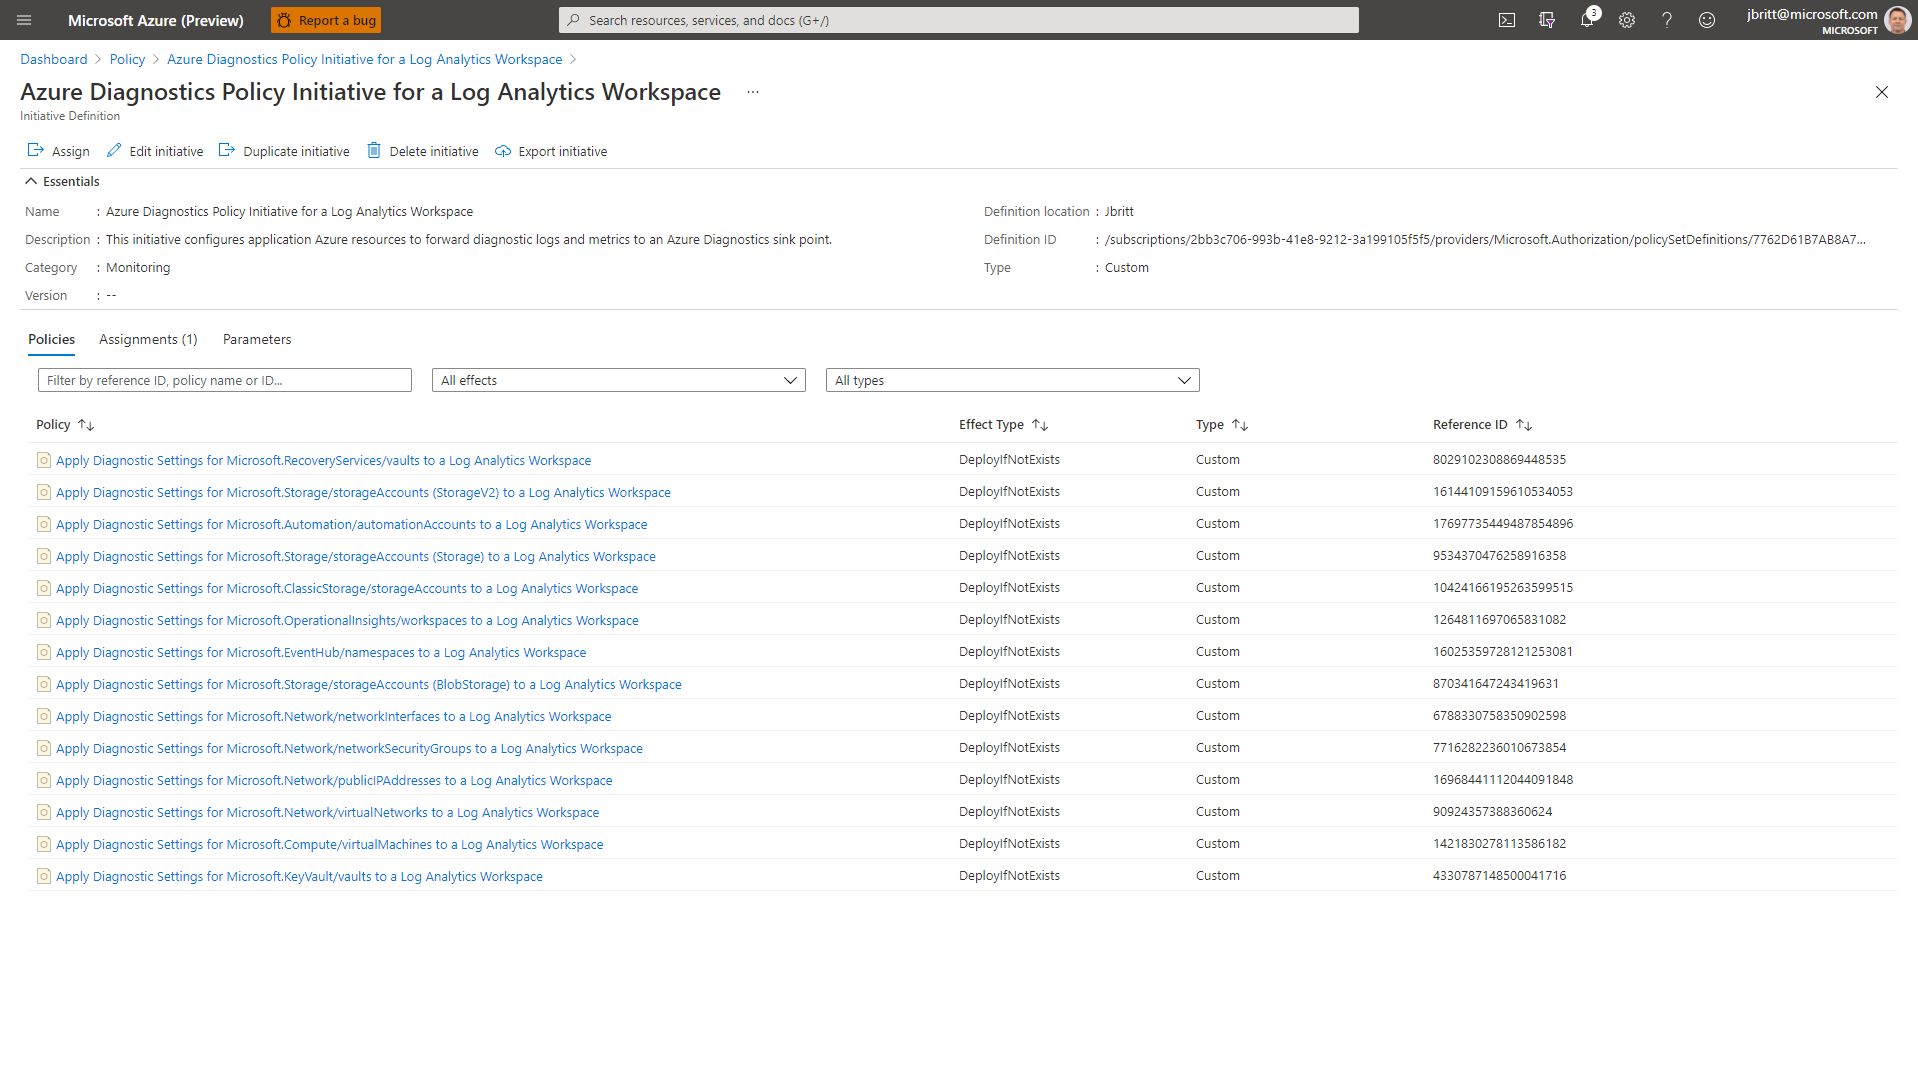Open Automation/automationAccounts policy link

pyautogui.click(x=351, y=524)
